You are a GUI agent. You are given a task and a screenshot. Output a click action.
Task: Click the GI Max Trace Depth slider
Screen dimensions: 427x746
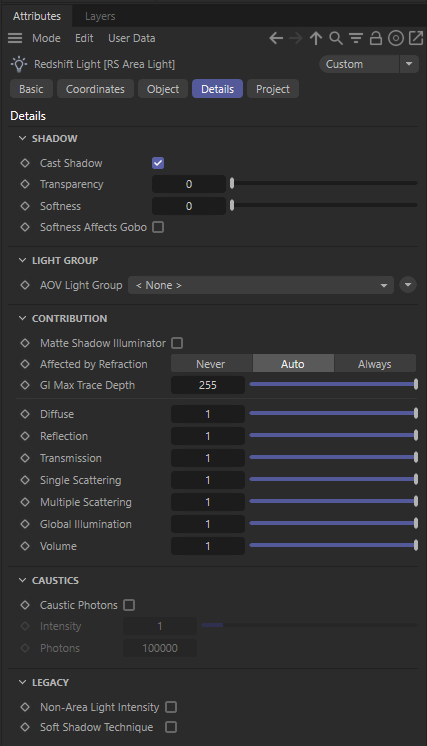pyautogui.click(x=333, y=384)
